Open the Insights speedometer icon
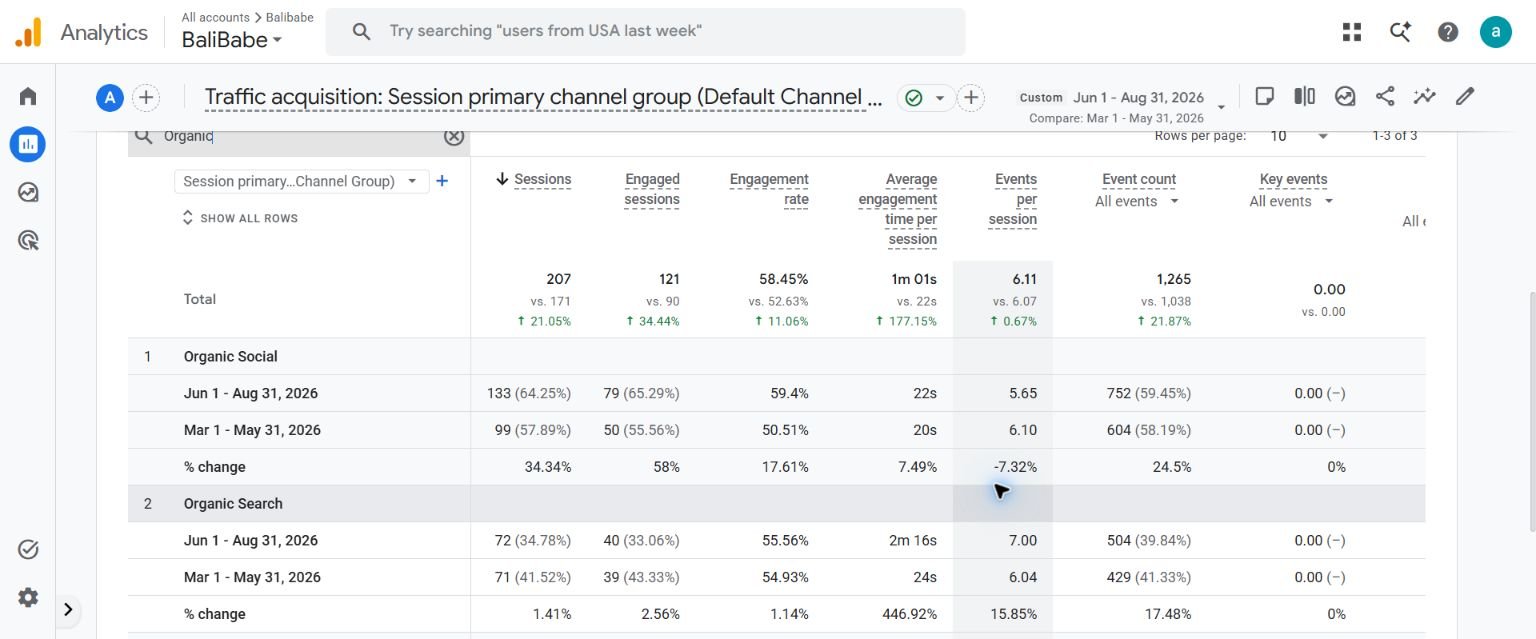Image resolution: width=1536 pixels, height=639 pixels. pos(1345,96)
